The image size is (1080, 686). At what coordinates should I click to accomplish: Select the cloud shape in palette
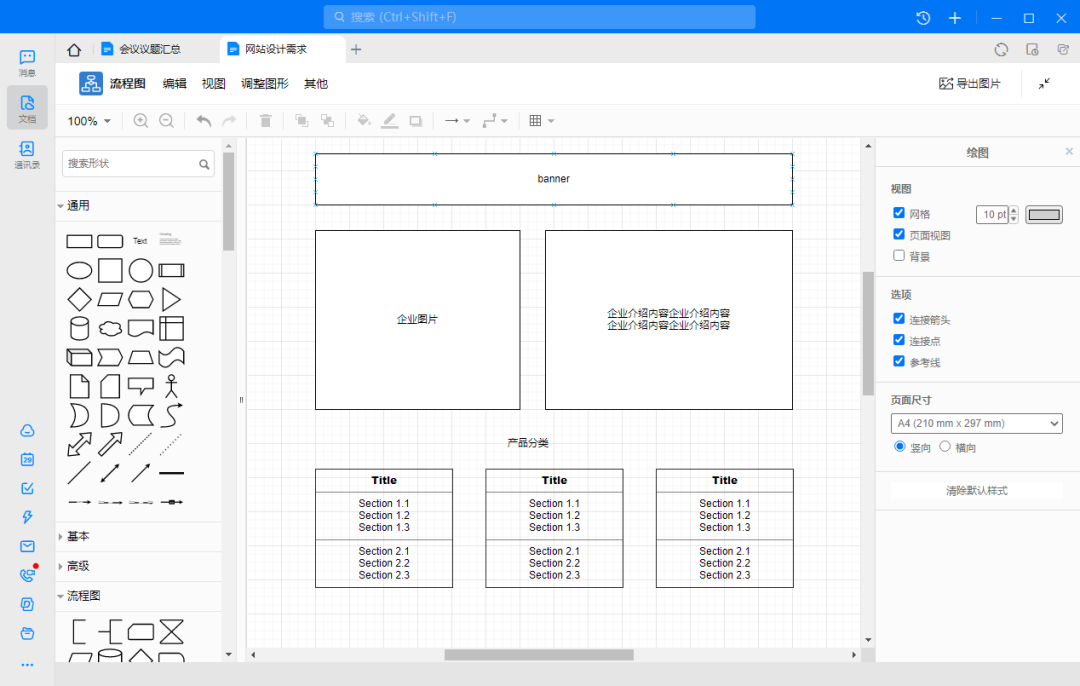click(110, 329)
